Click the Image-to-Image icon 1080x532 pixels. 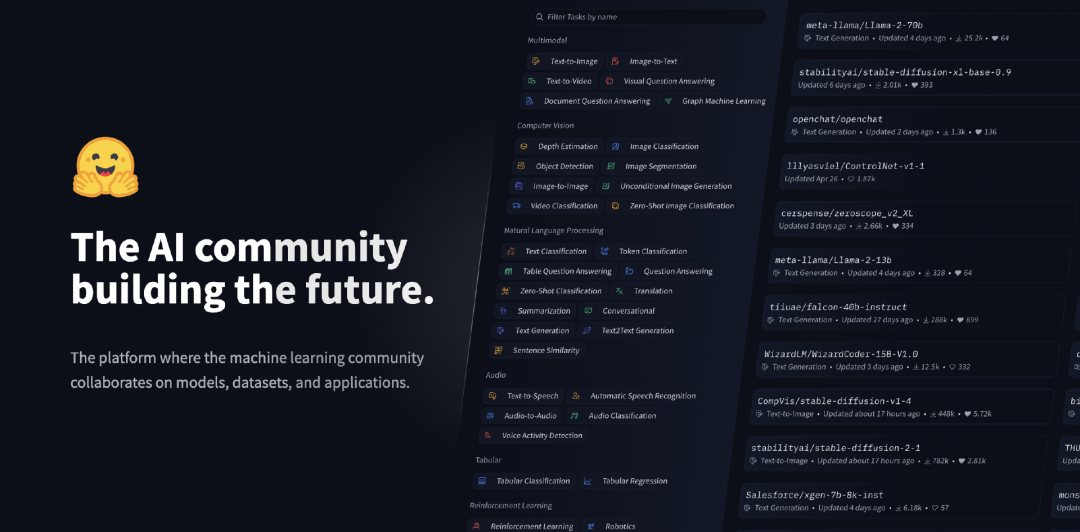519,186
